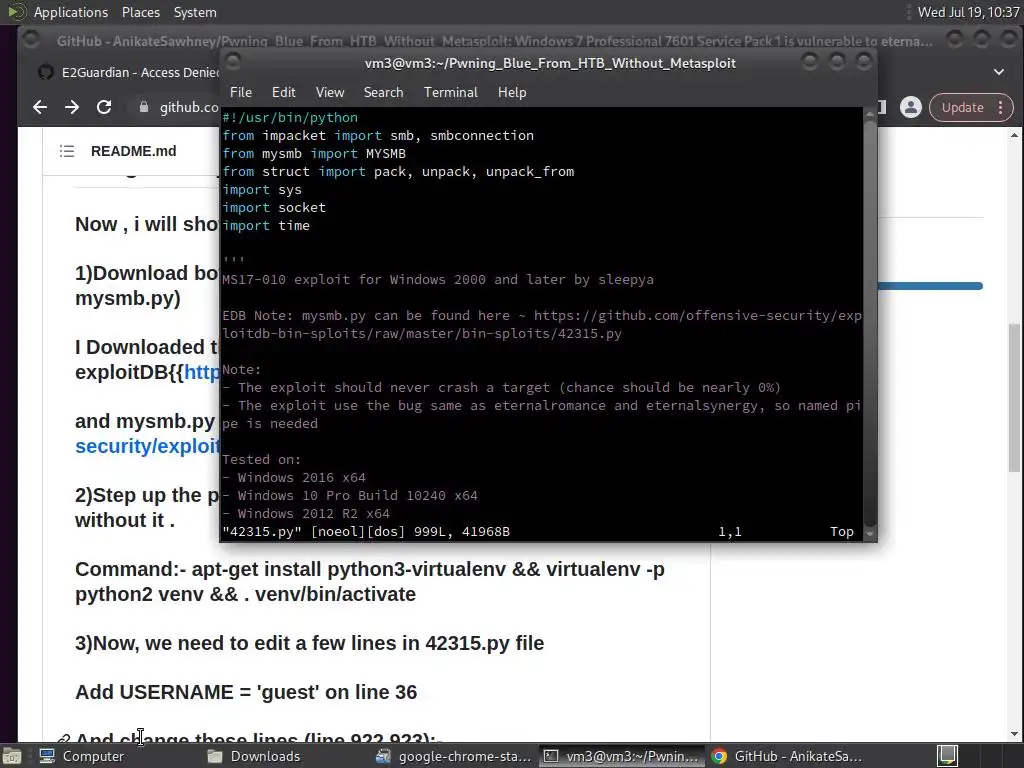Screen dimensions: 1024x768
Task: Click the blue progress bar in GitHub sidebar
Action: (x=930, y=286)
